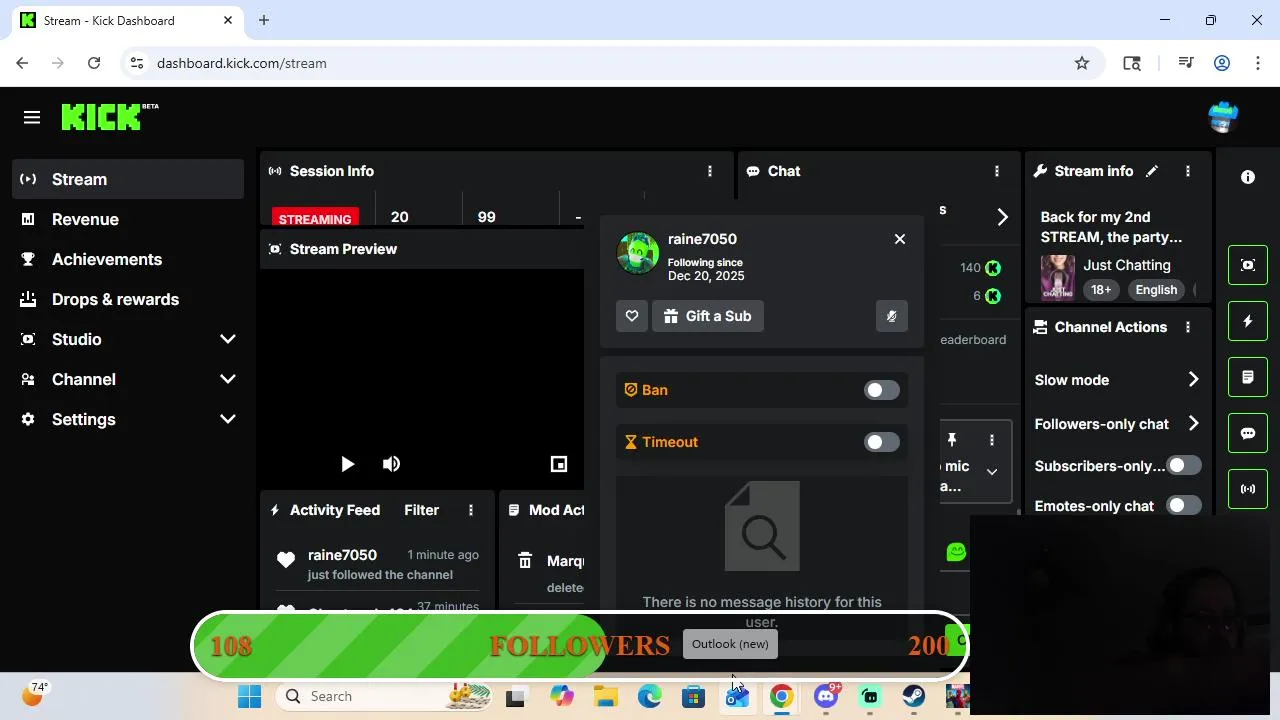Image resolution: width=1280 pixels, height=720 pixels.
Task: Toggle Subscribers-only chat switch
Action: tap(1184, 465)
